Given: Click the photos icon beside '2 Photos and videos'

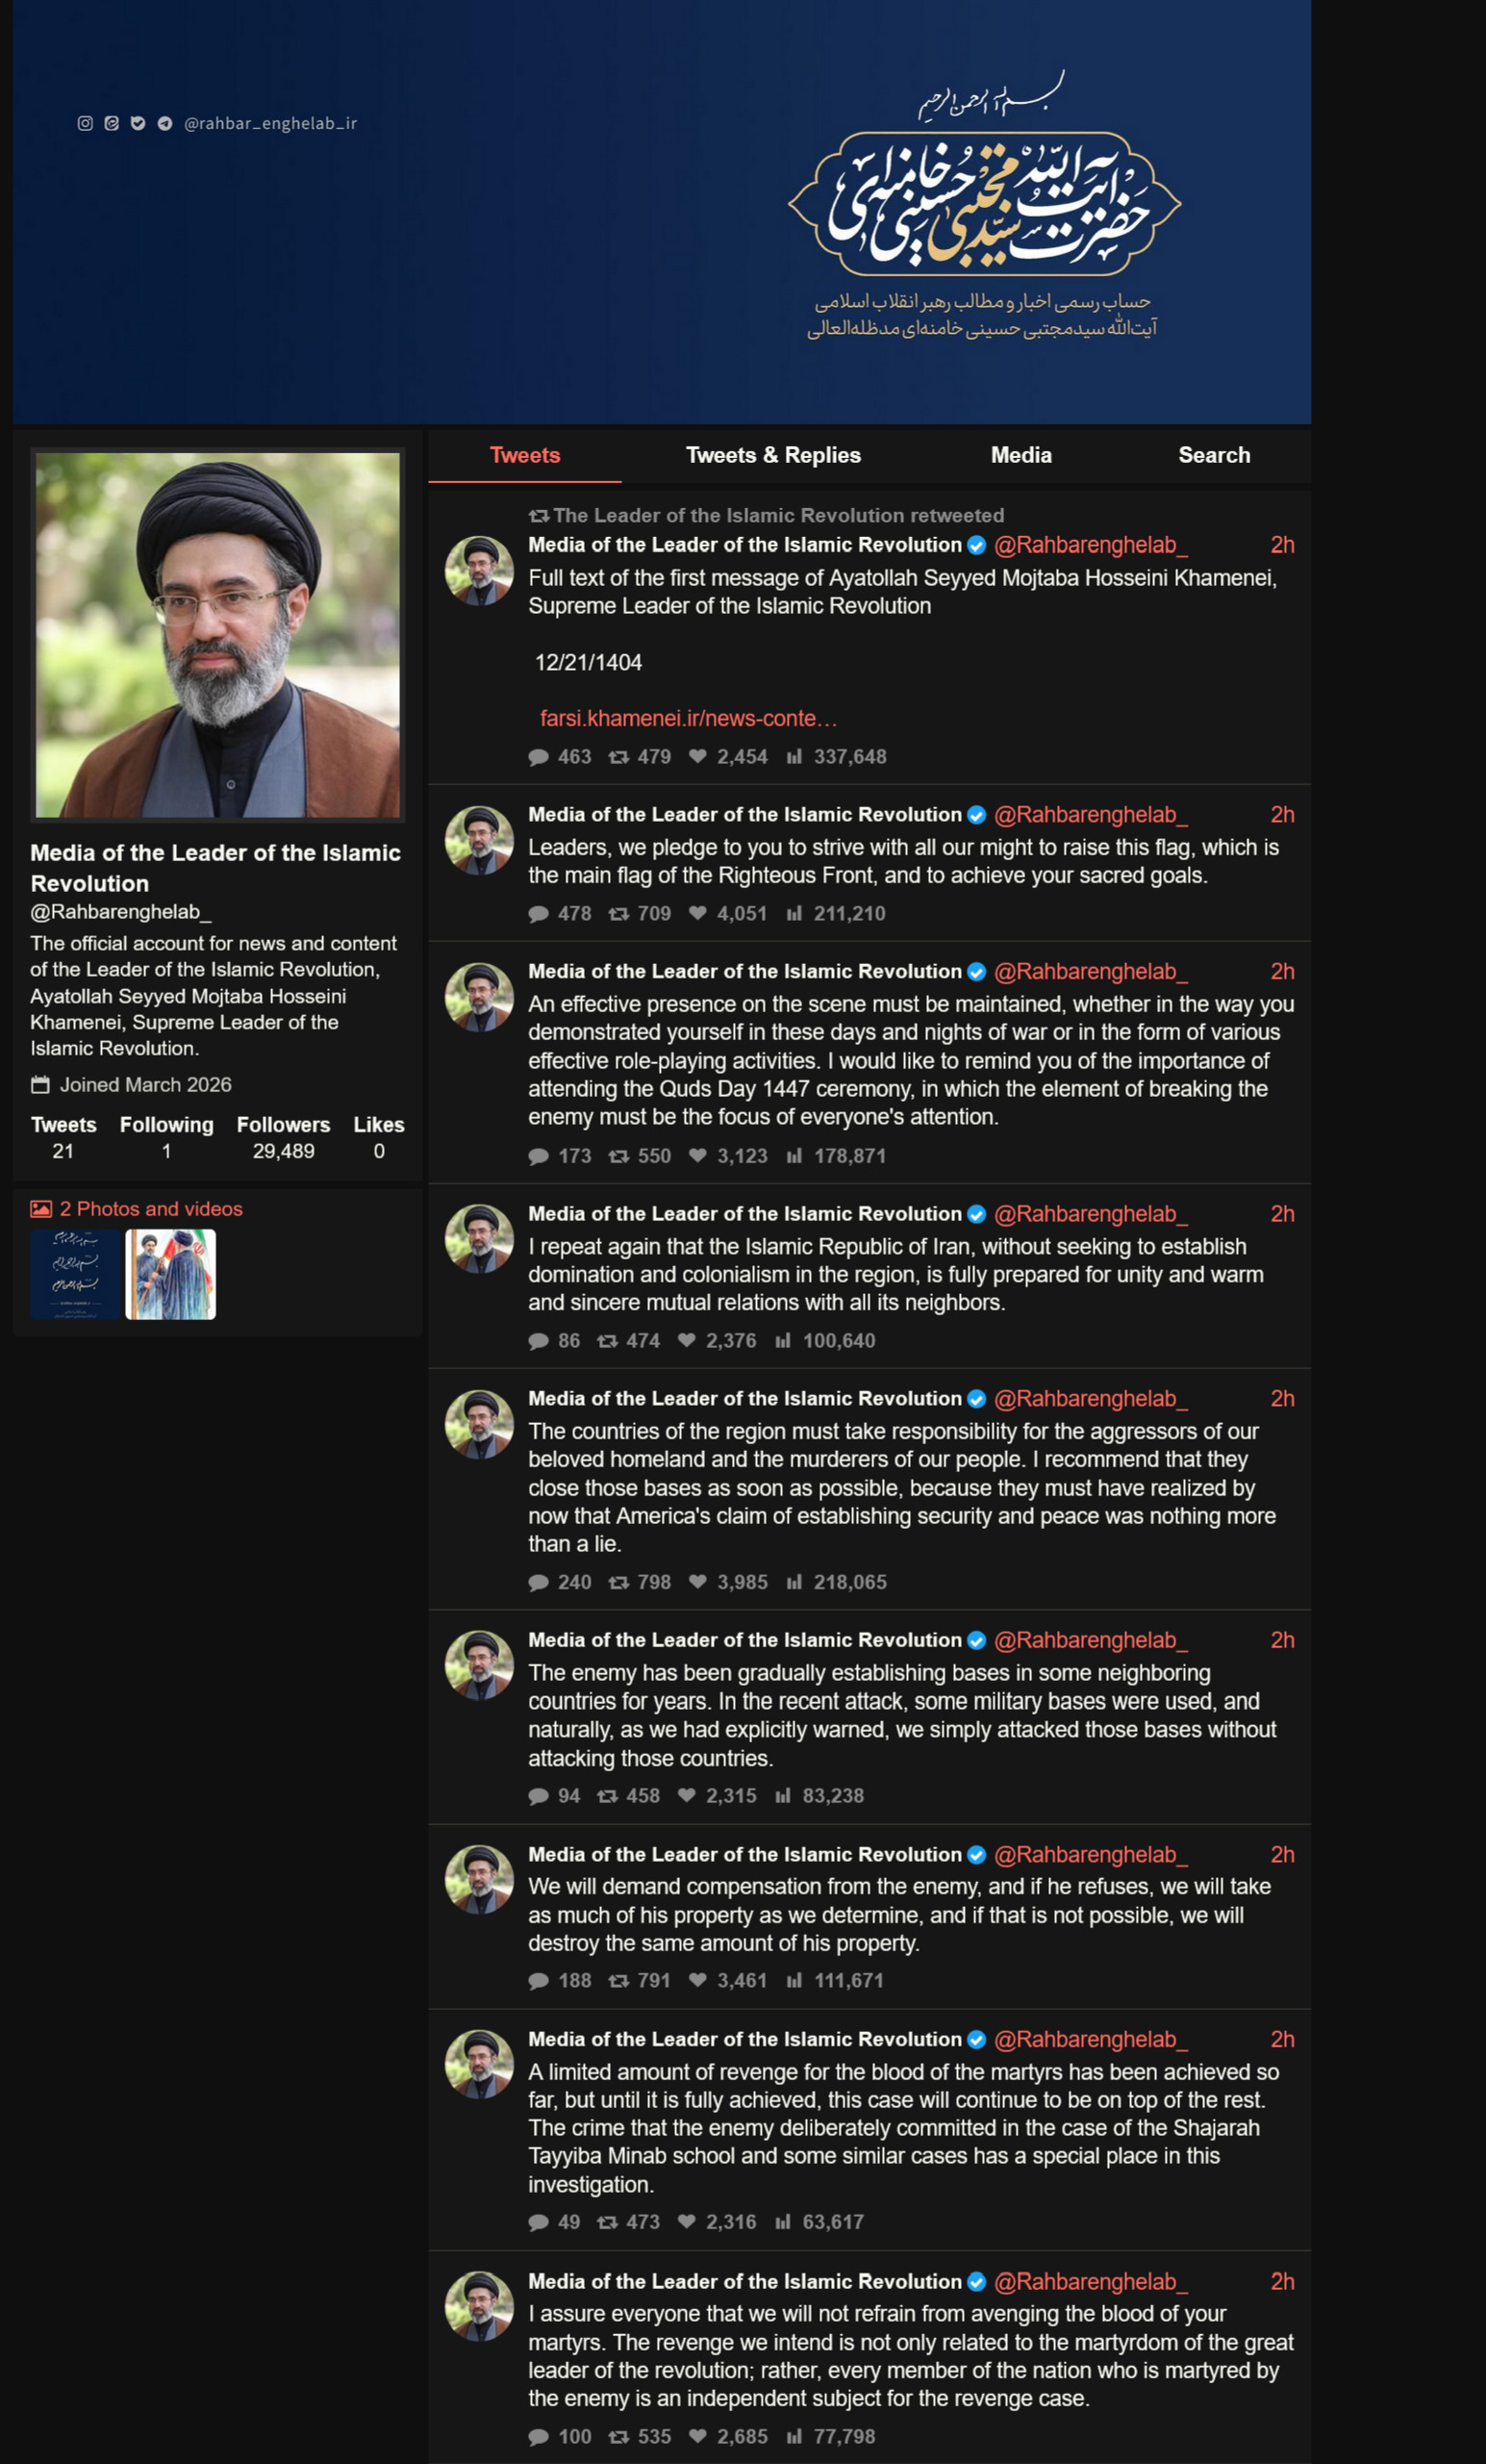Looking at the screenshot, I should [x=41, y=1209].
